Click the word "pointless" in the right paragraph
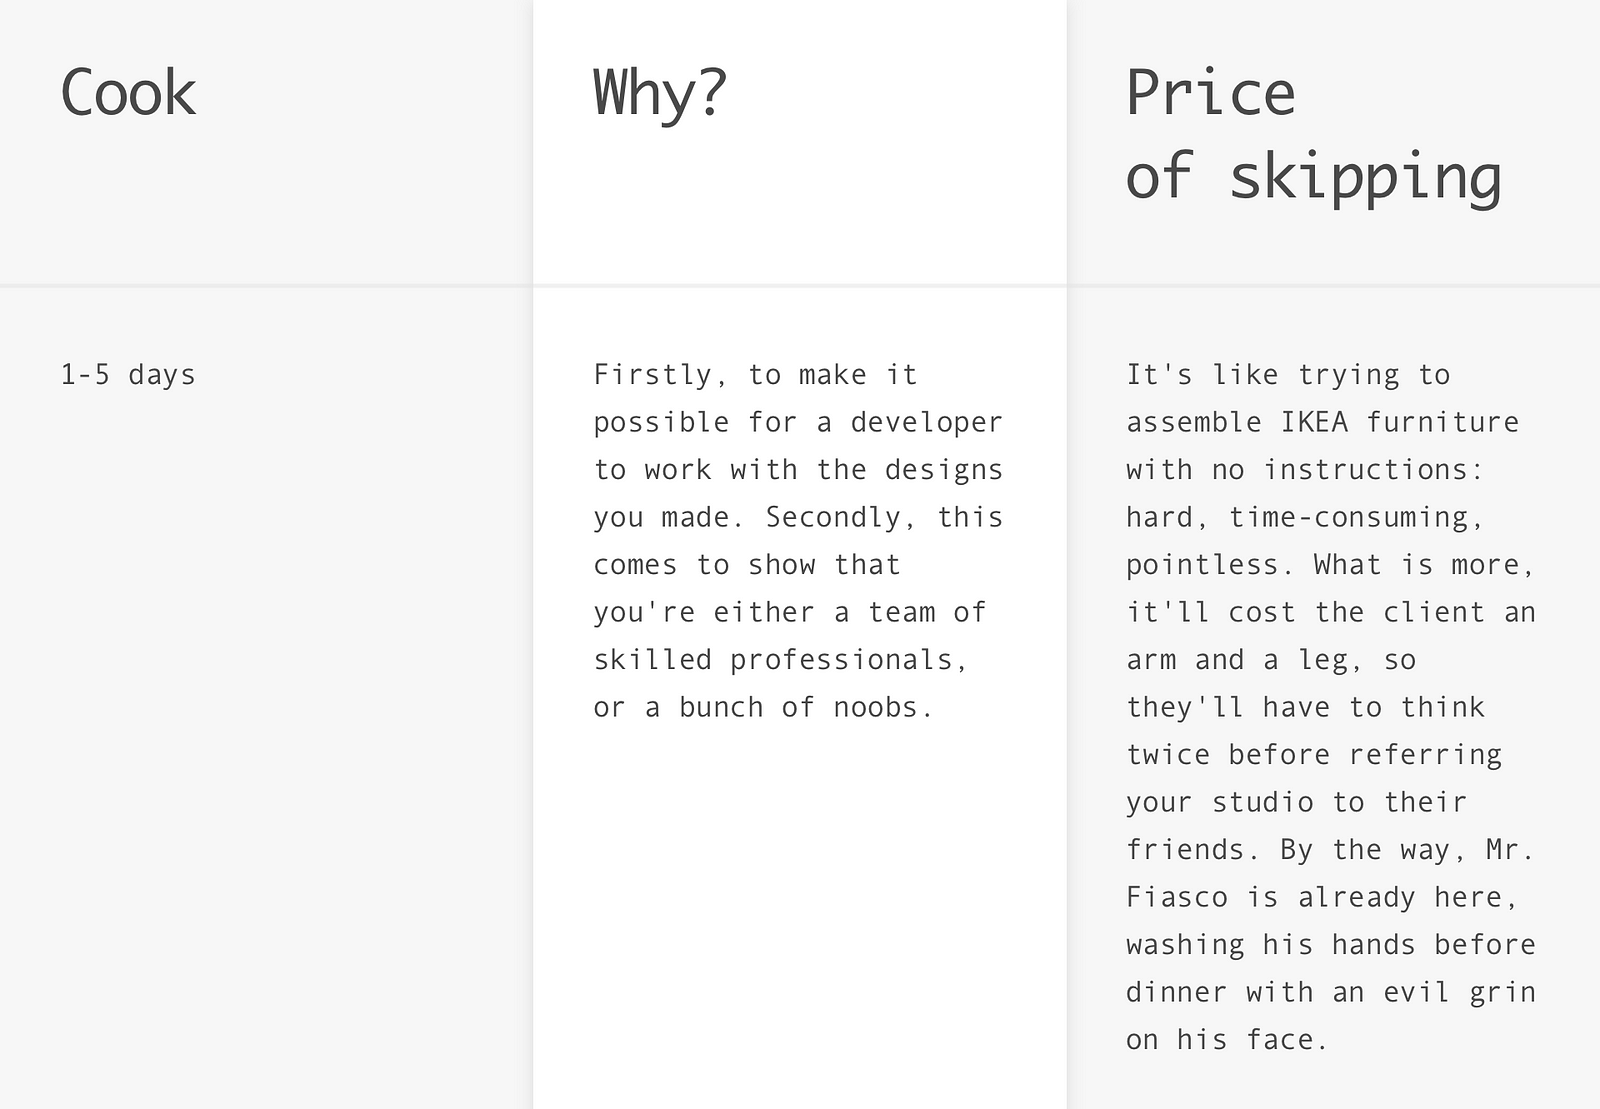 click(1203, 565)
